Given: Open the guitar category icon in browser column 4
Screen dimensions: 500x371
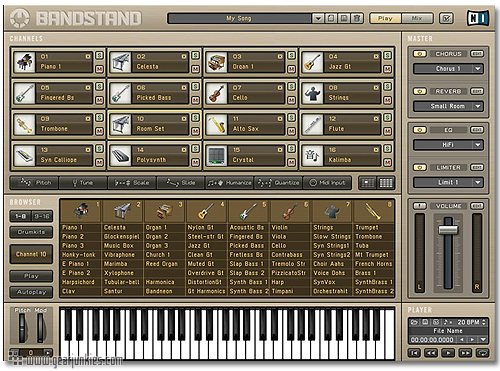Looking at the screenshot, I should click(x=206, y=211).
